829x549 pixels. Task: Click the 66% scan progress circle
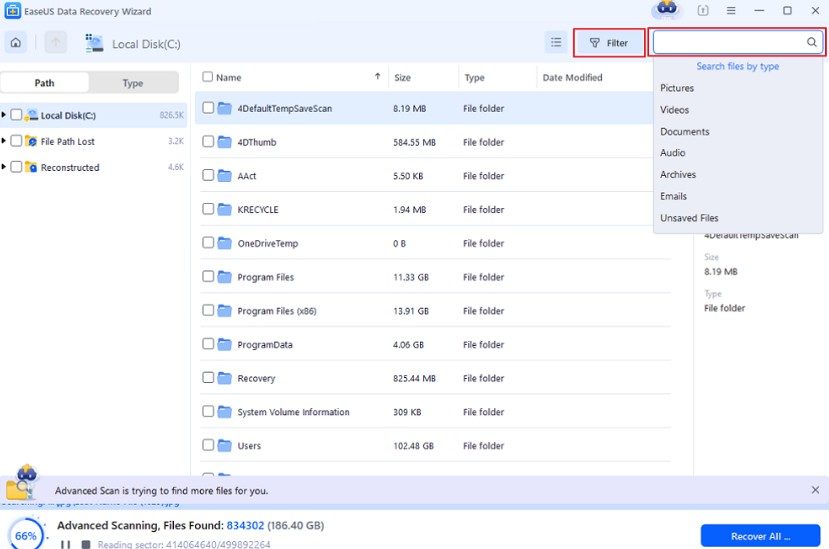[25, 534]
